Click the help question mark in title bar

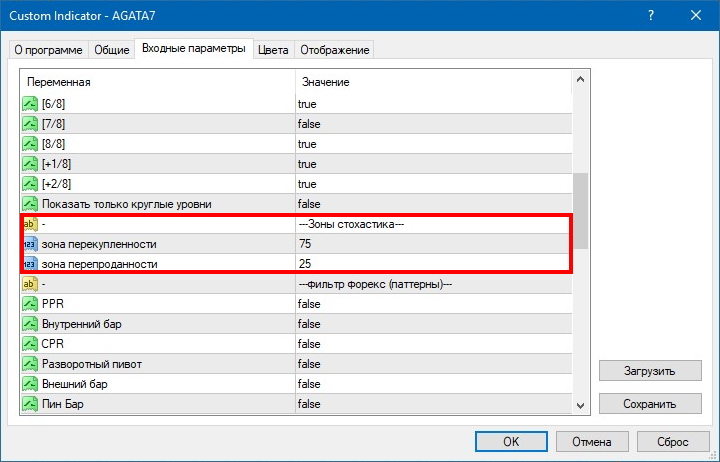click(651, 16)
